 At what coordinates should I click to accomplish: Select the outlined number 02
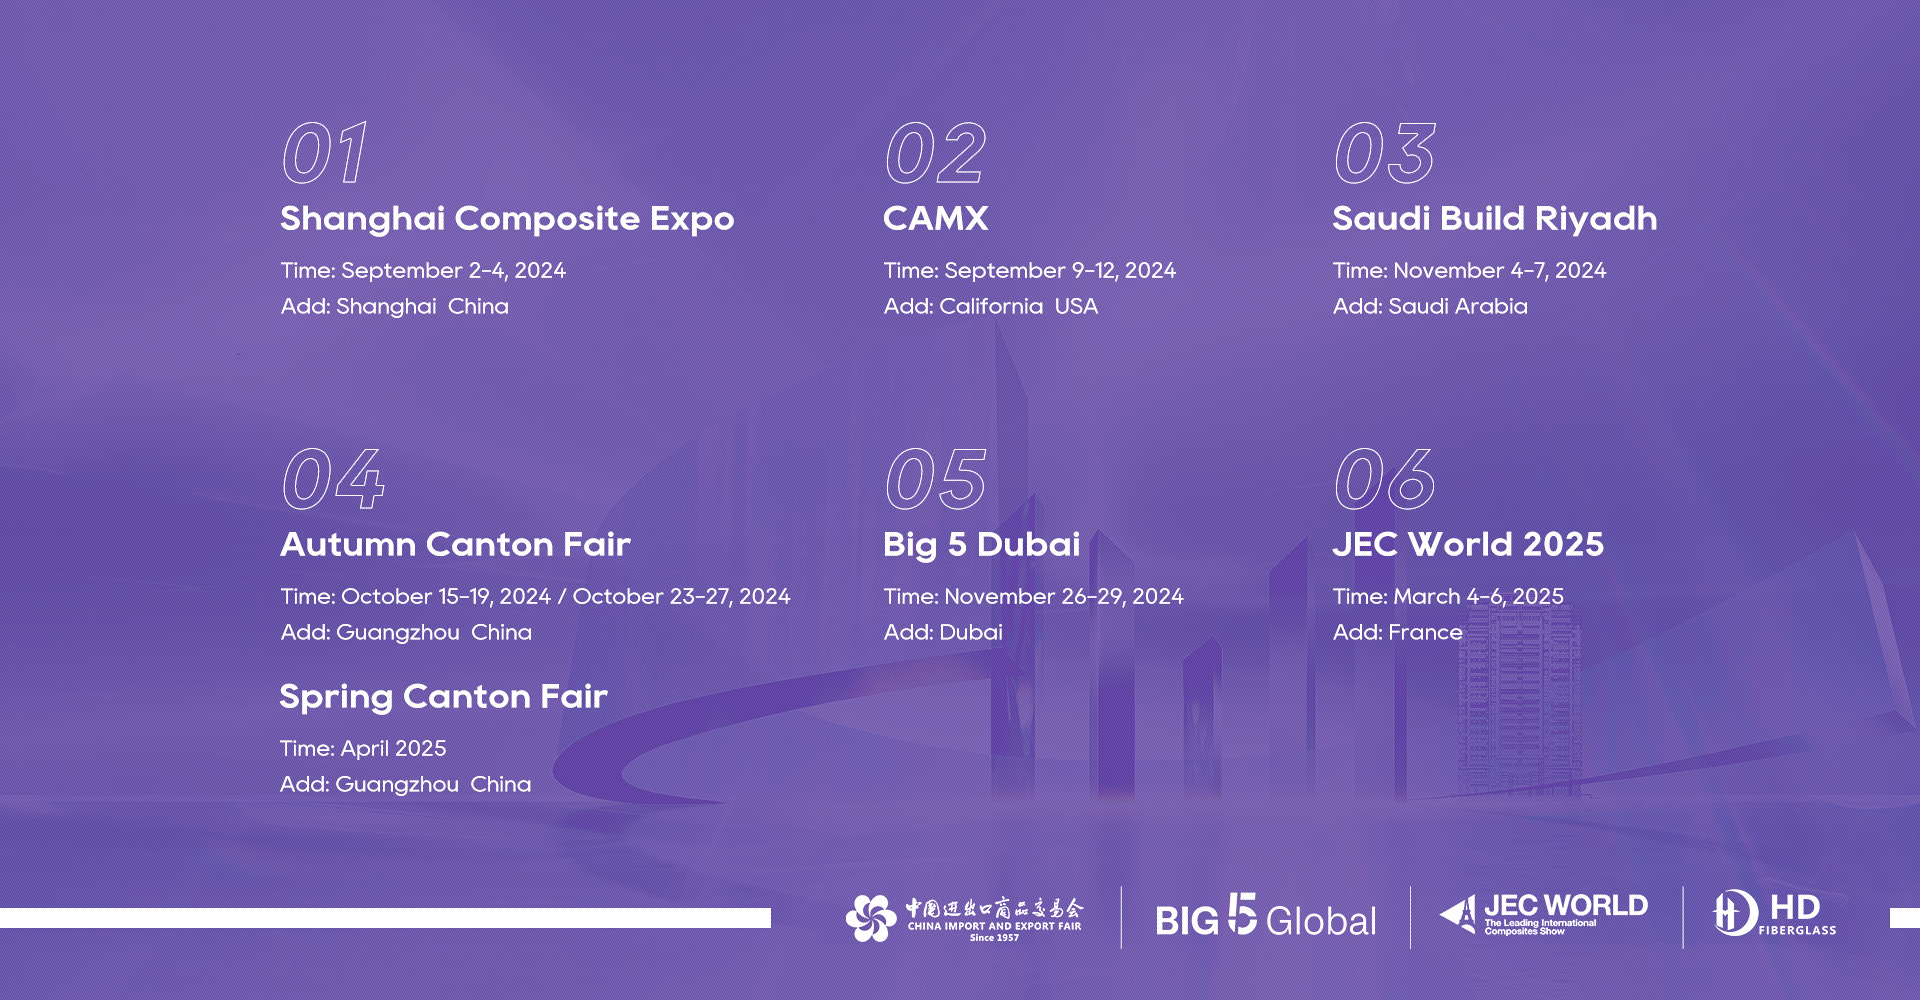936,154
